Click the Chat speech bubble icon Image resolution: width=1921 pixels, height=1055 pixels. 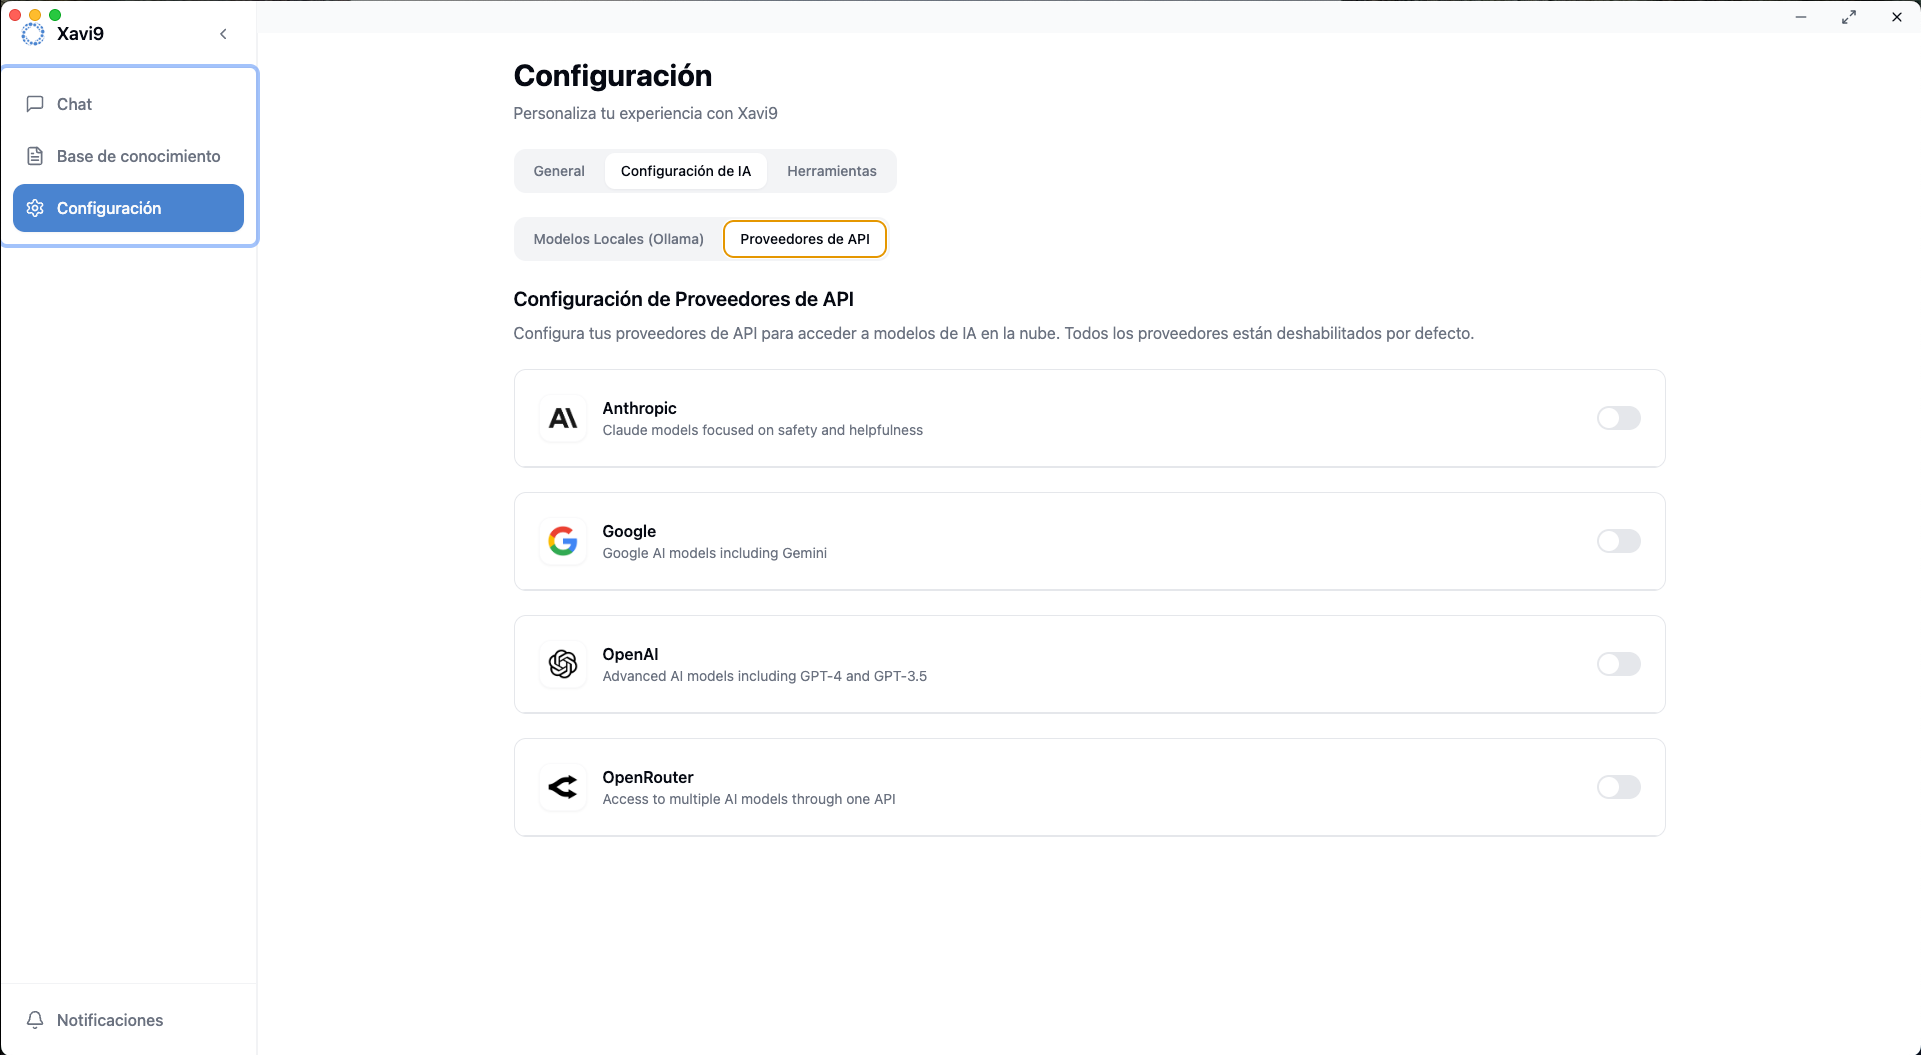[35, 104]
